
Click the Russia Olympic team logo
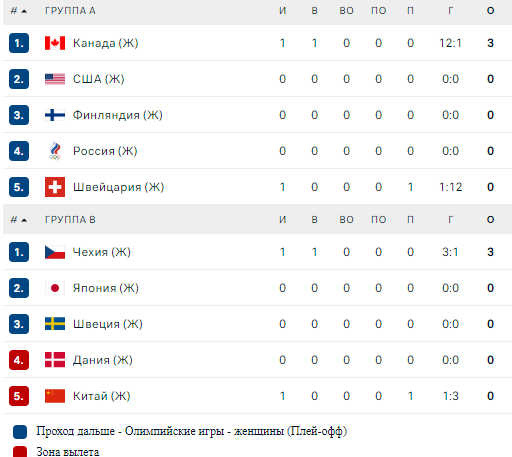(x=55, y=151)
